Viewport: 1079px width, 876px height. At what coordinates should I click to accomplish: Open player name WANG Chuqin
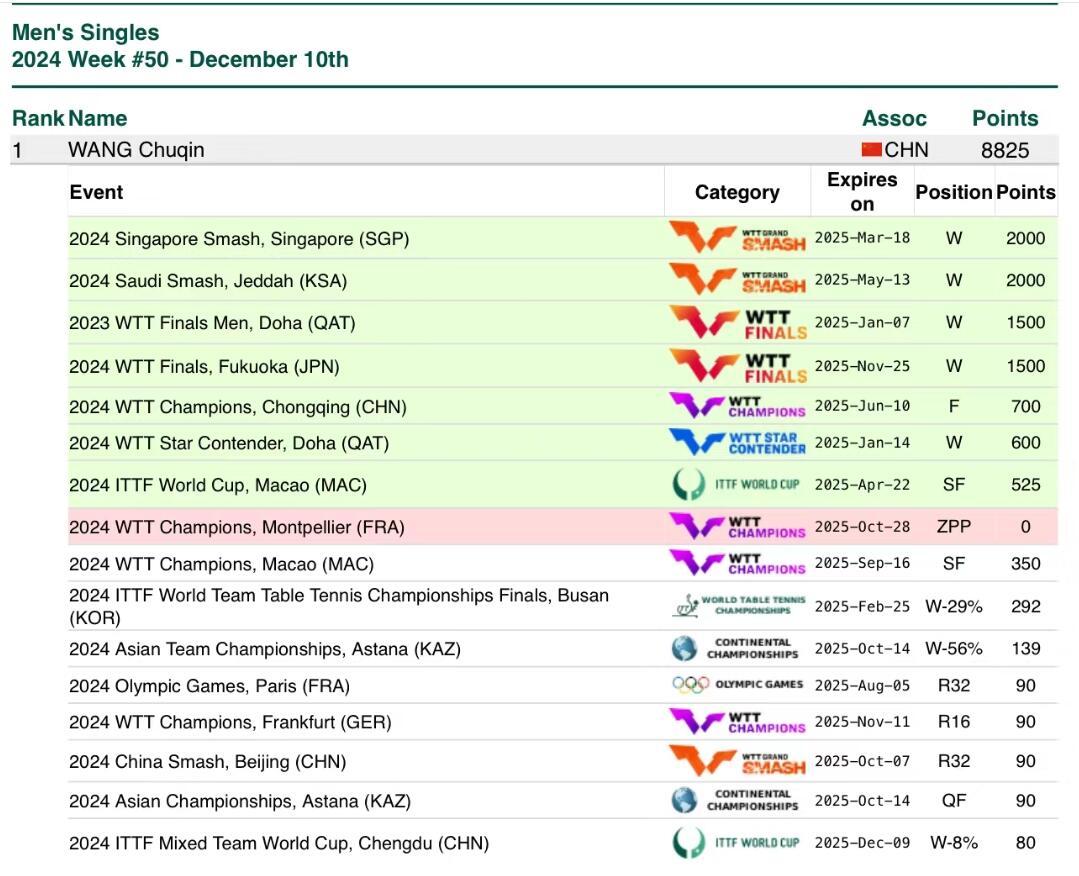[x=136, y=150]
